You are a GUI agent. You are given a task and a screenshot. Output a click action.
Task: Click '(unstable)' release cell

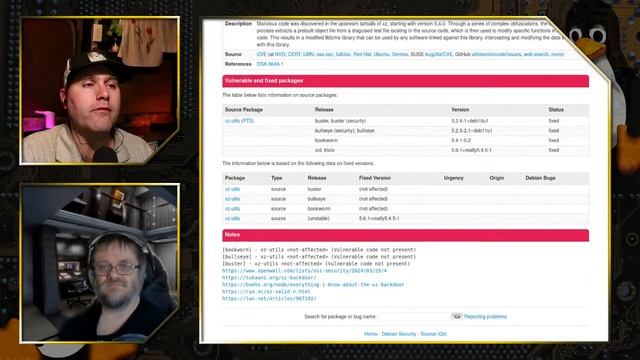point(318,219)
